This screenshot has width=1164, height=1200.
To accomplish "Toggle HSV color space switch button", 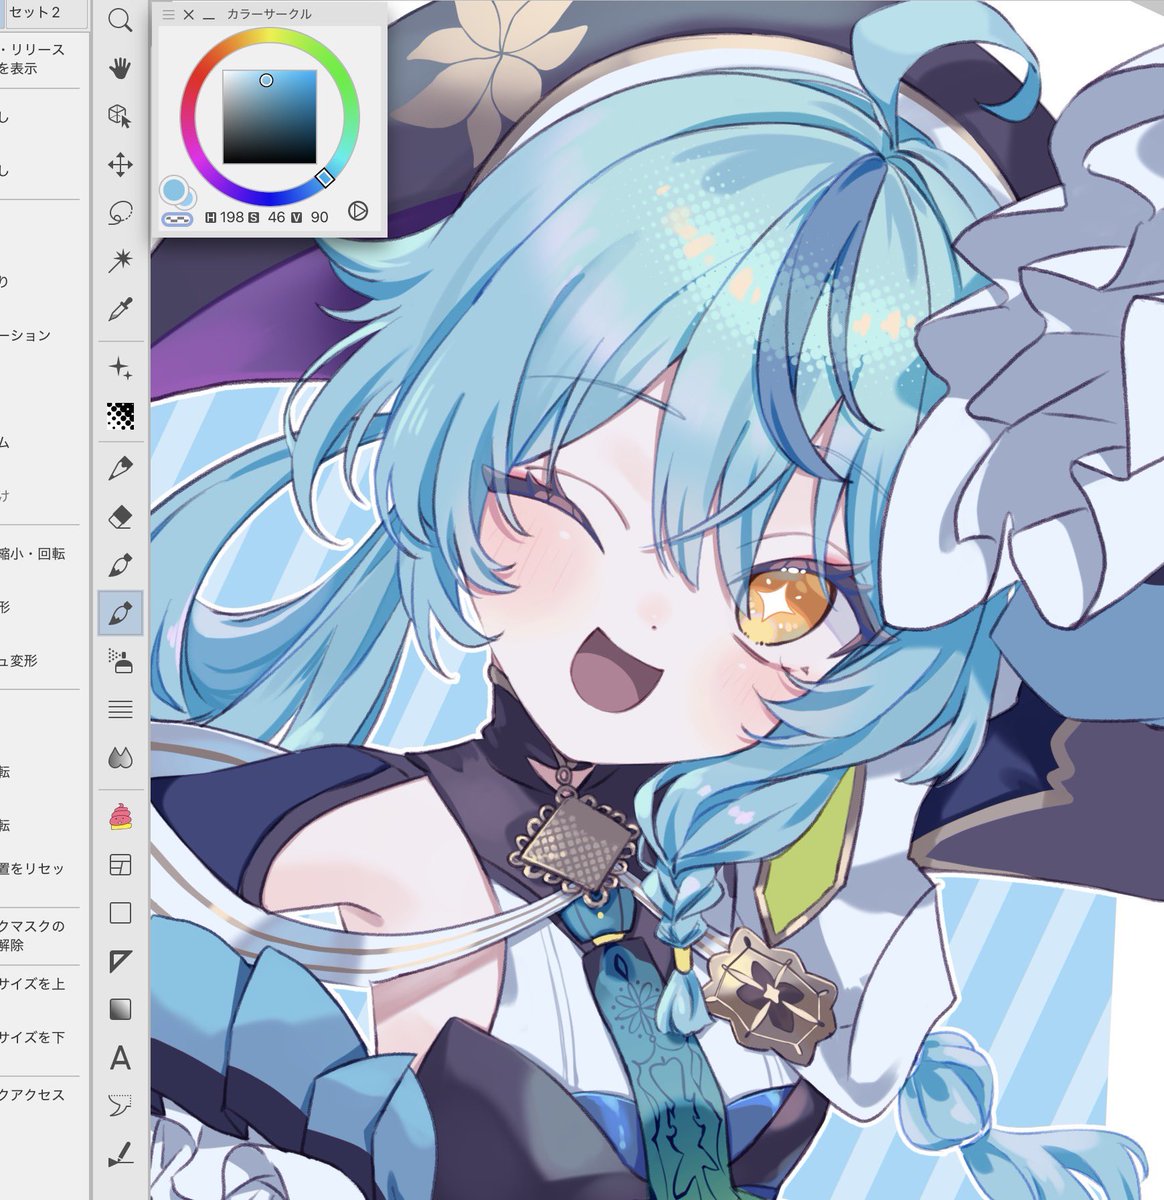I will tap(358, 211).
